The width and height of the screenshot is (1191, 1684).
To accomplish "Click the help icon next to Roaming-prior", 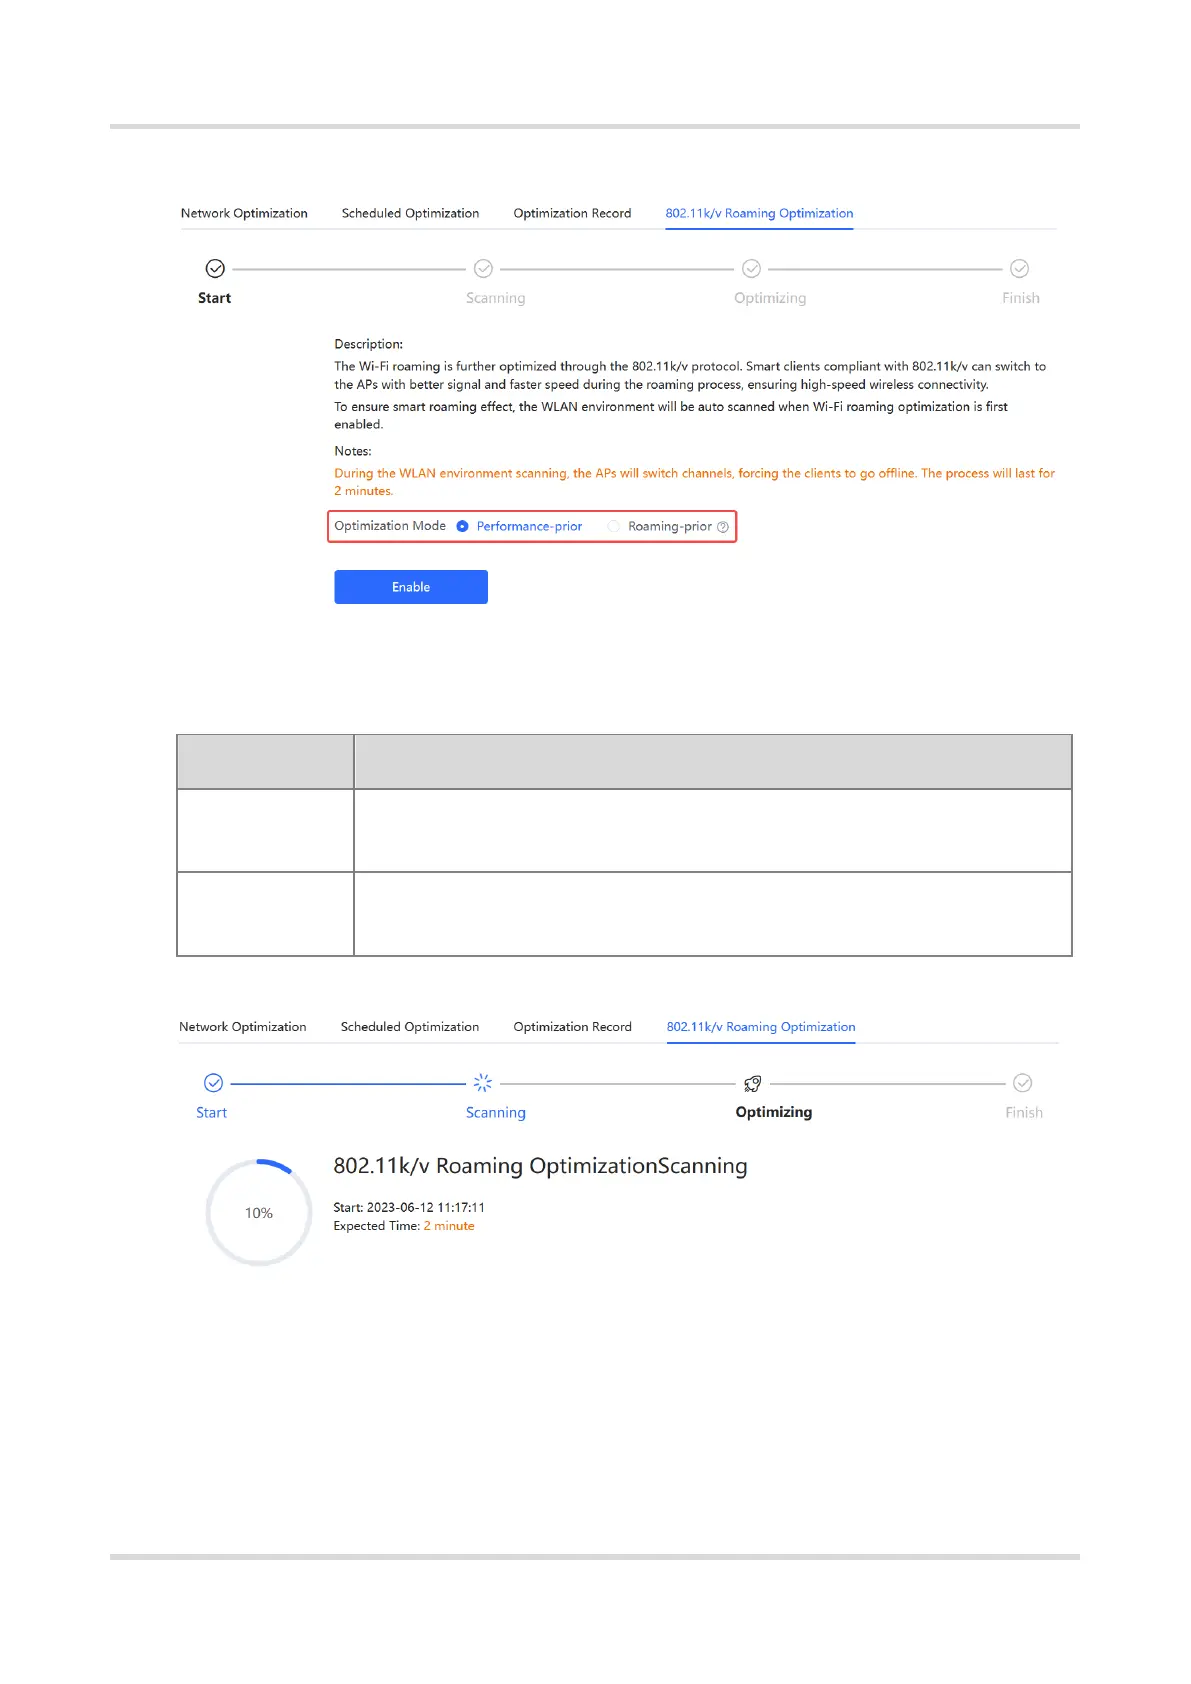I will click(x=723, y=527).
